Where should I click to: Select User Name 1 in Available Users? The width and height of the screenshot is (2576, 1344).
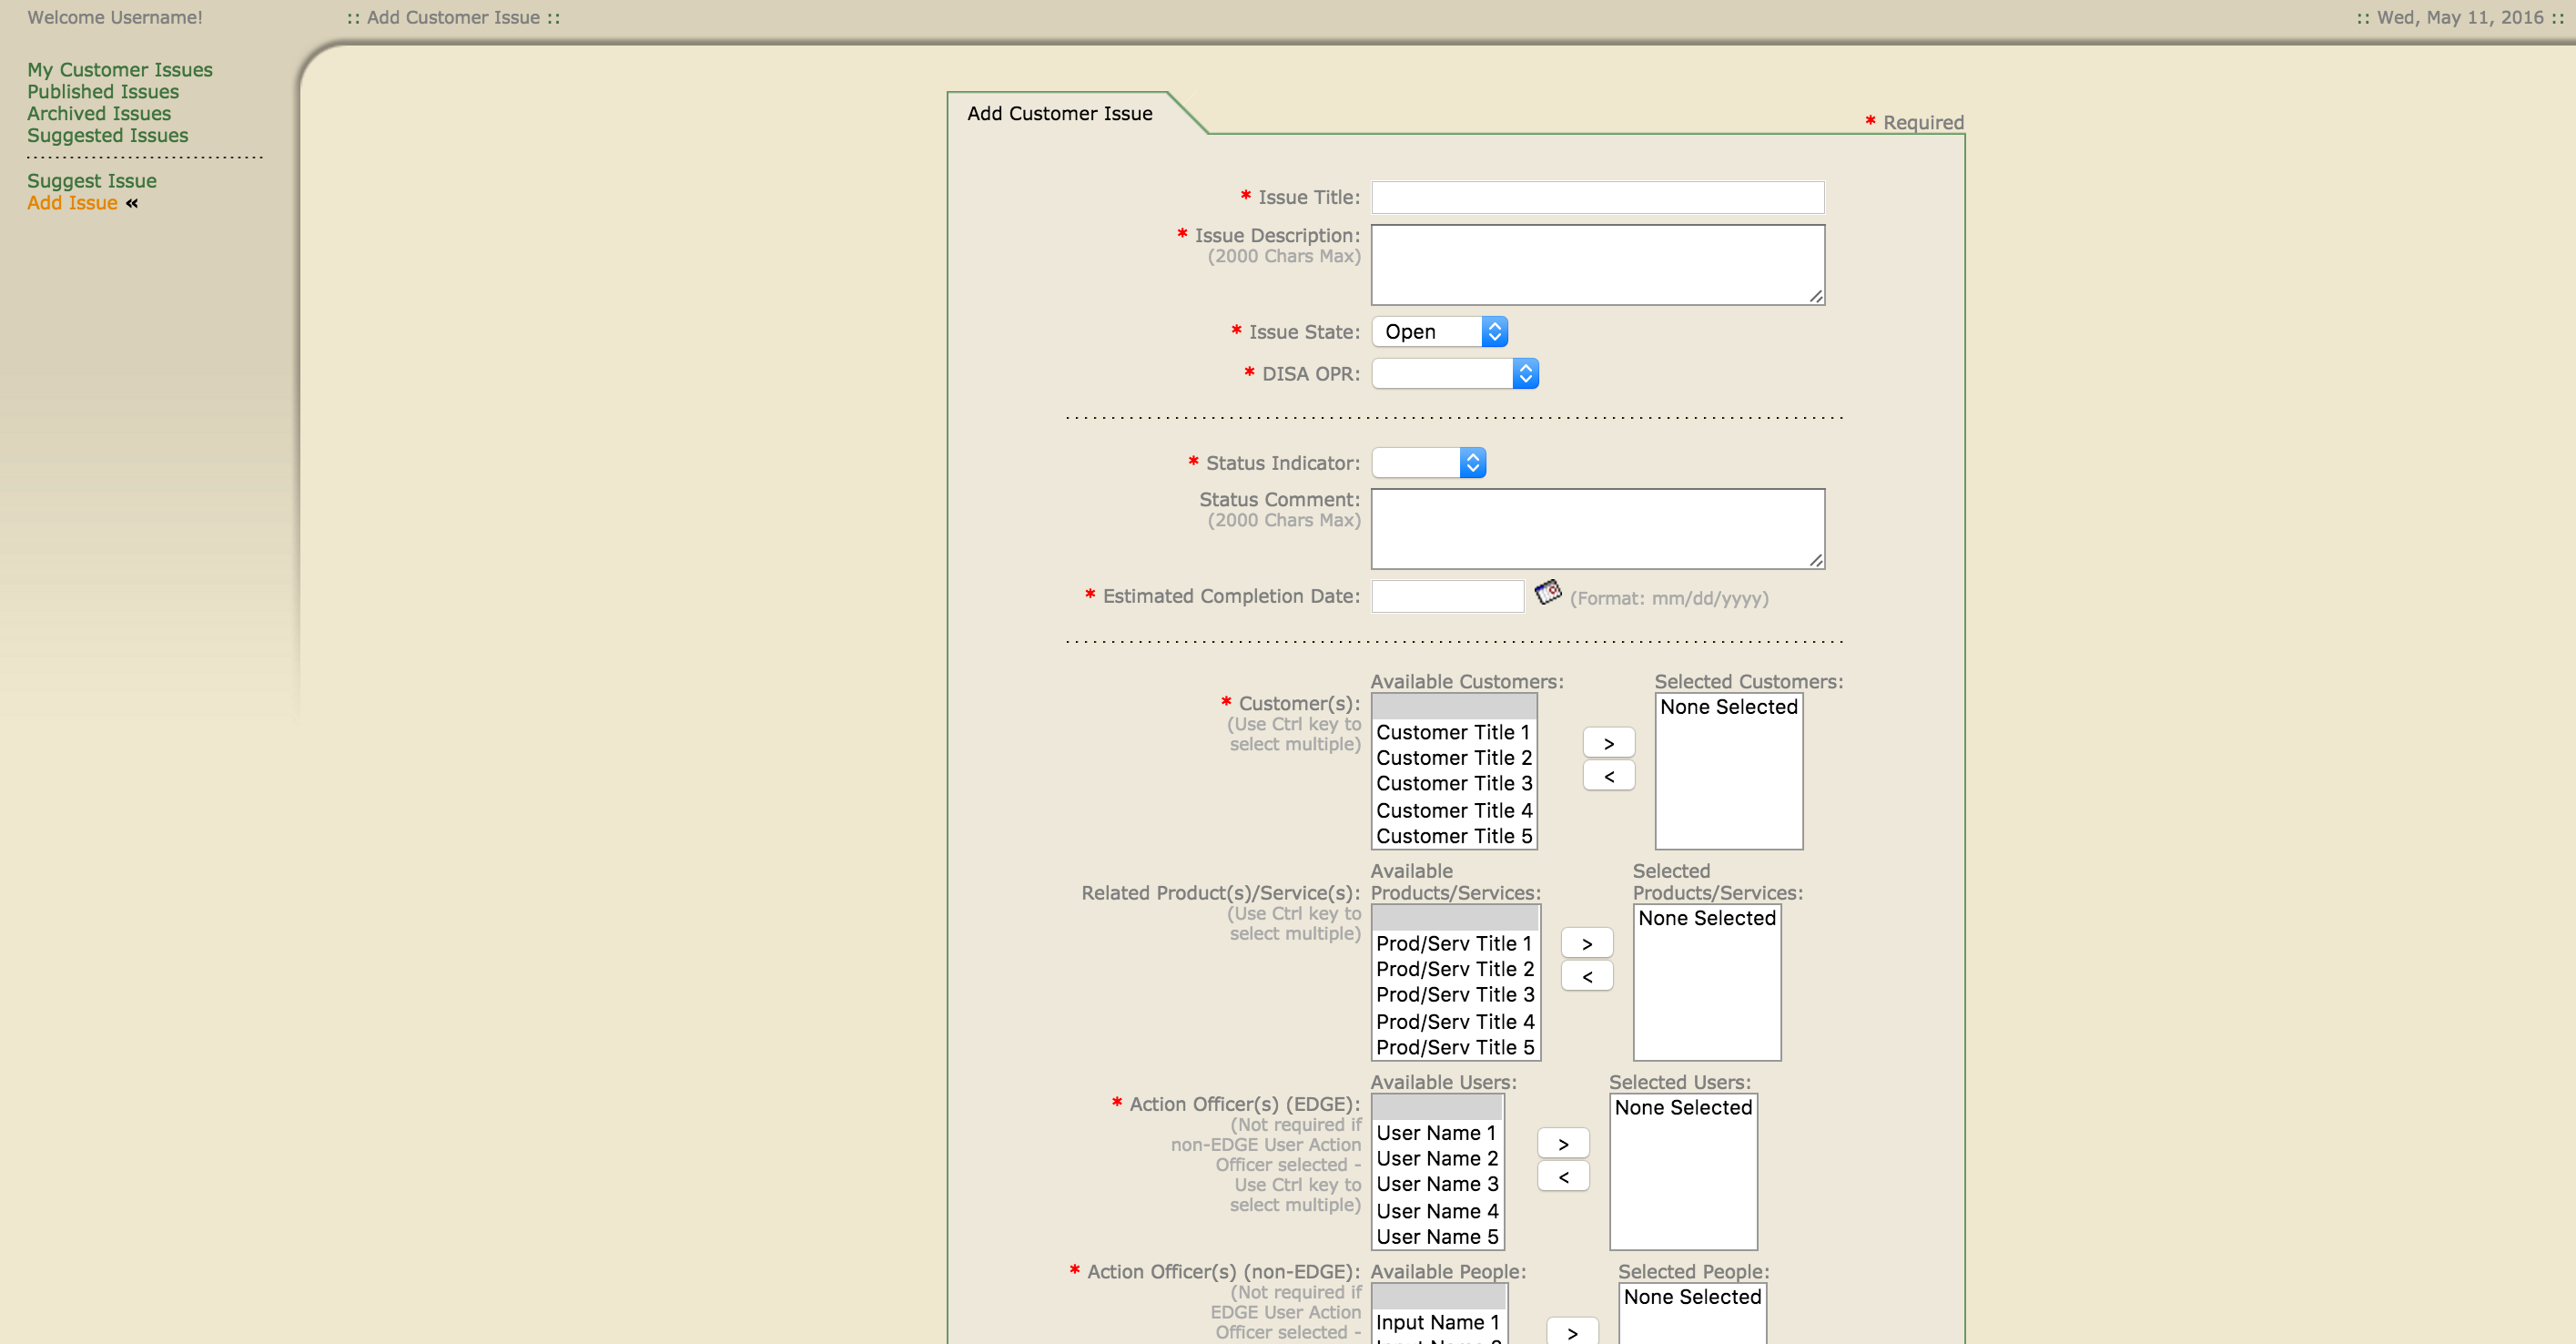tap(1436, 1133)
